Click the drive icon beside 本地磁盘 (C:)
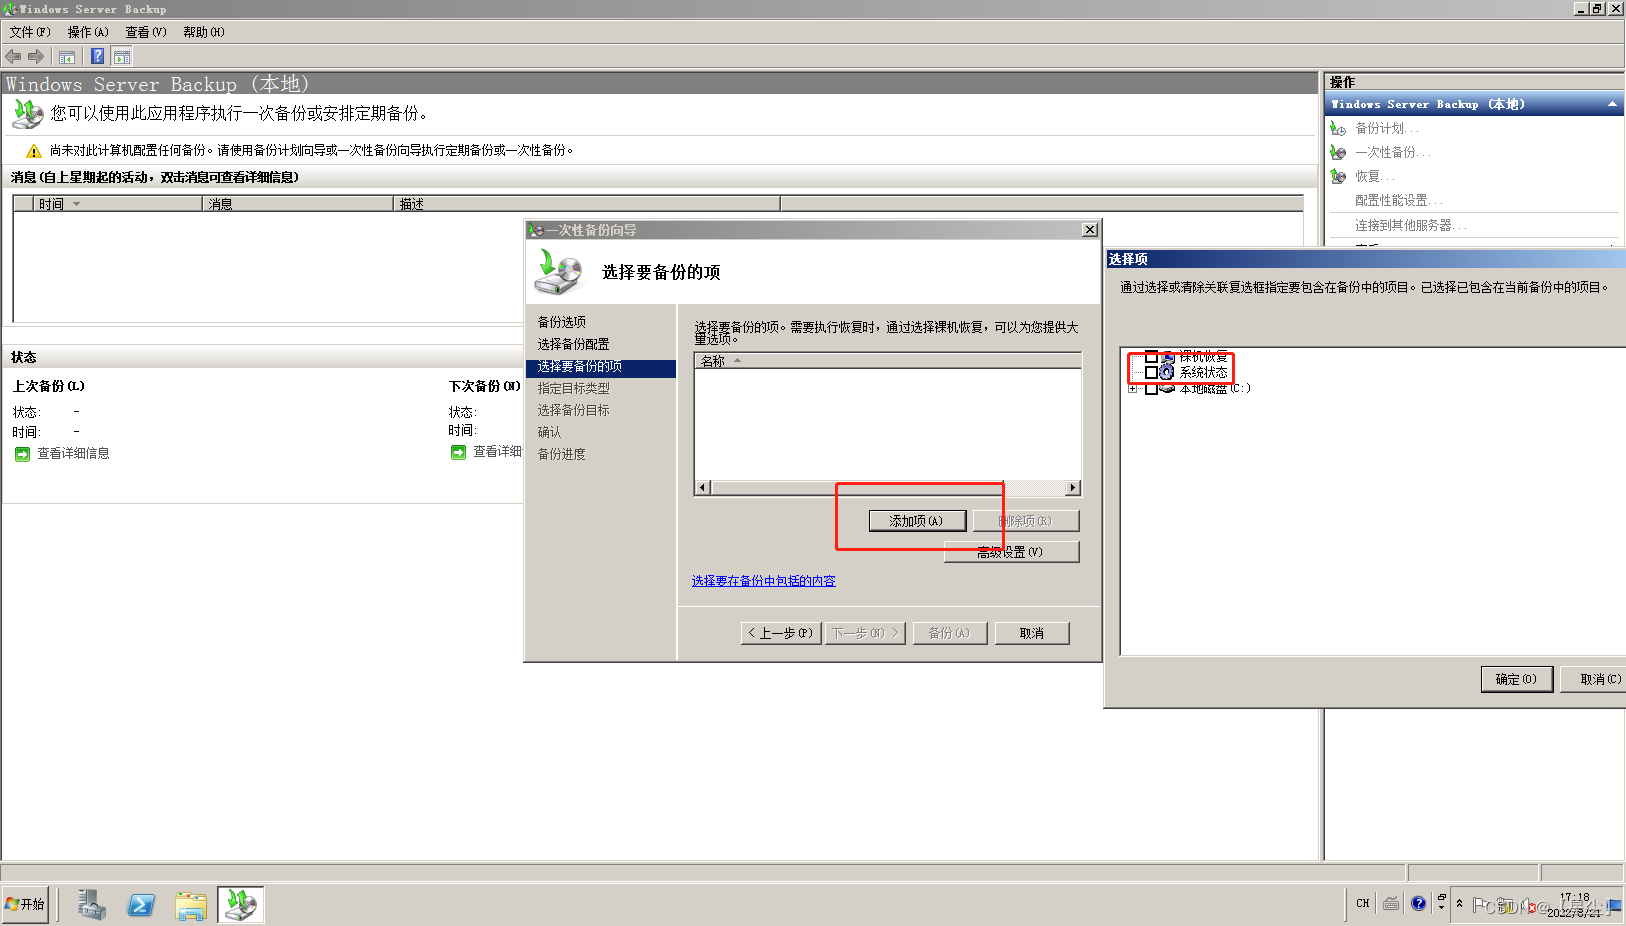Screen dimensions: 1626x926 [1167, 389]
